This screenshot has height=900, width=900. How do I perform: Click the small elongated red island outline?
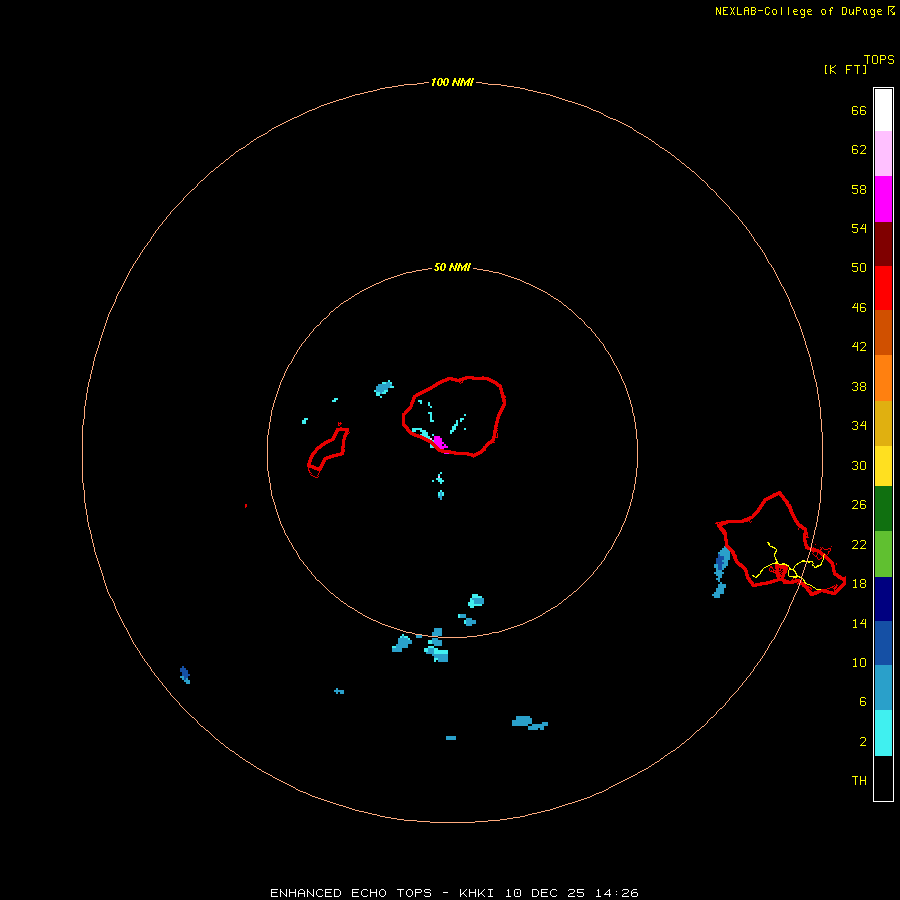click(x=328, y=451)
